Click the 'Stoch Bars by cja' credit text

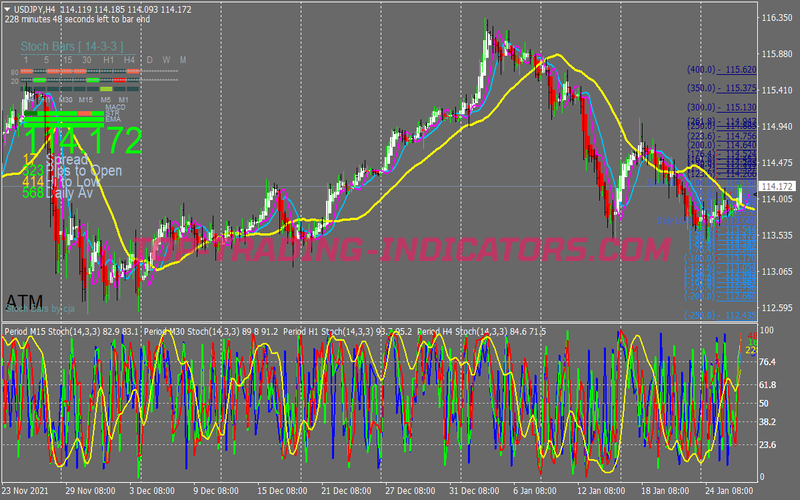click(40, 309)
